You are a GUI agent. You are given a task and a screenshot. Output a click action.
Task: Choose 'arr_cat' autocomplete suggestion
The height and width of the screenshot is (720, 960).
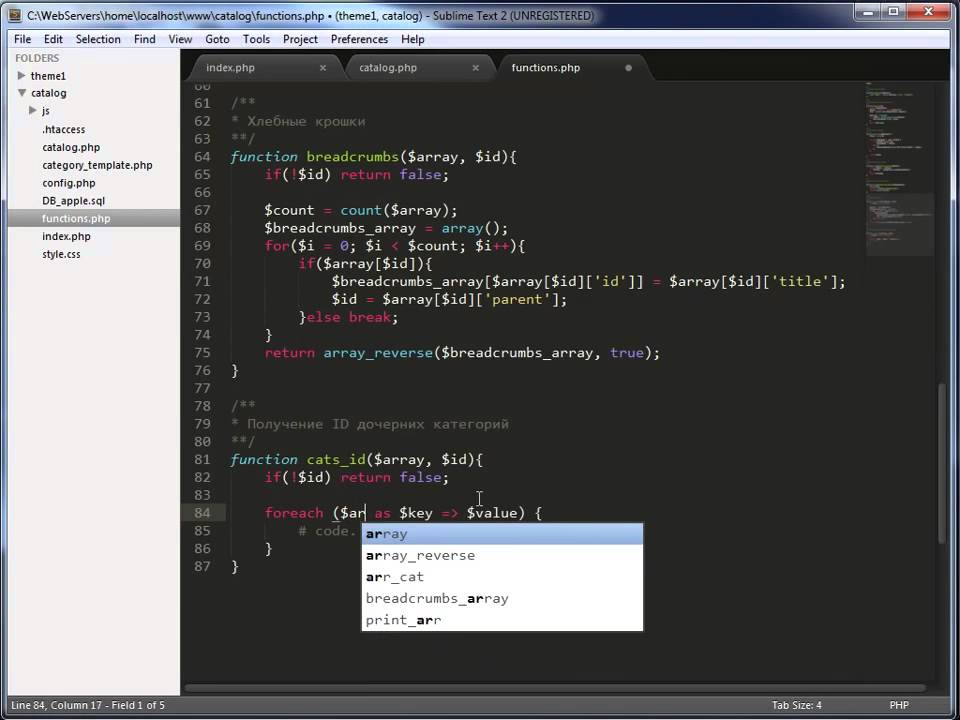(x=503, y=577)
